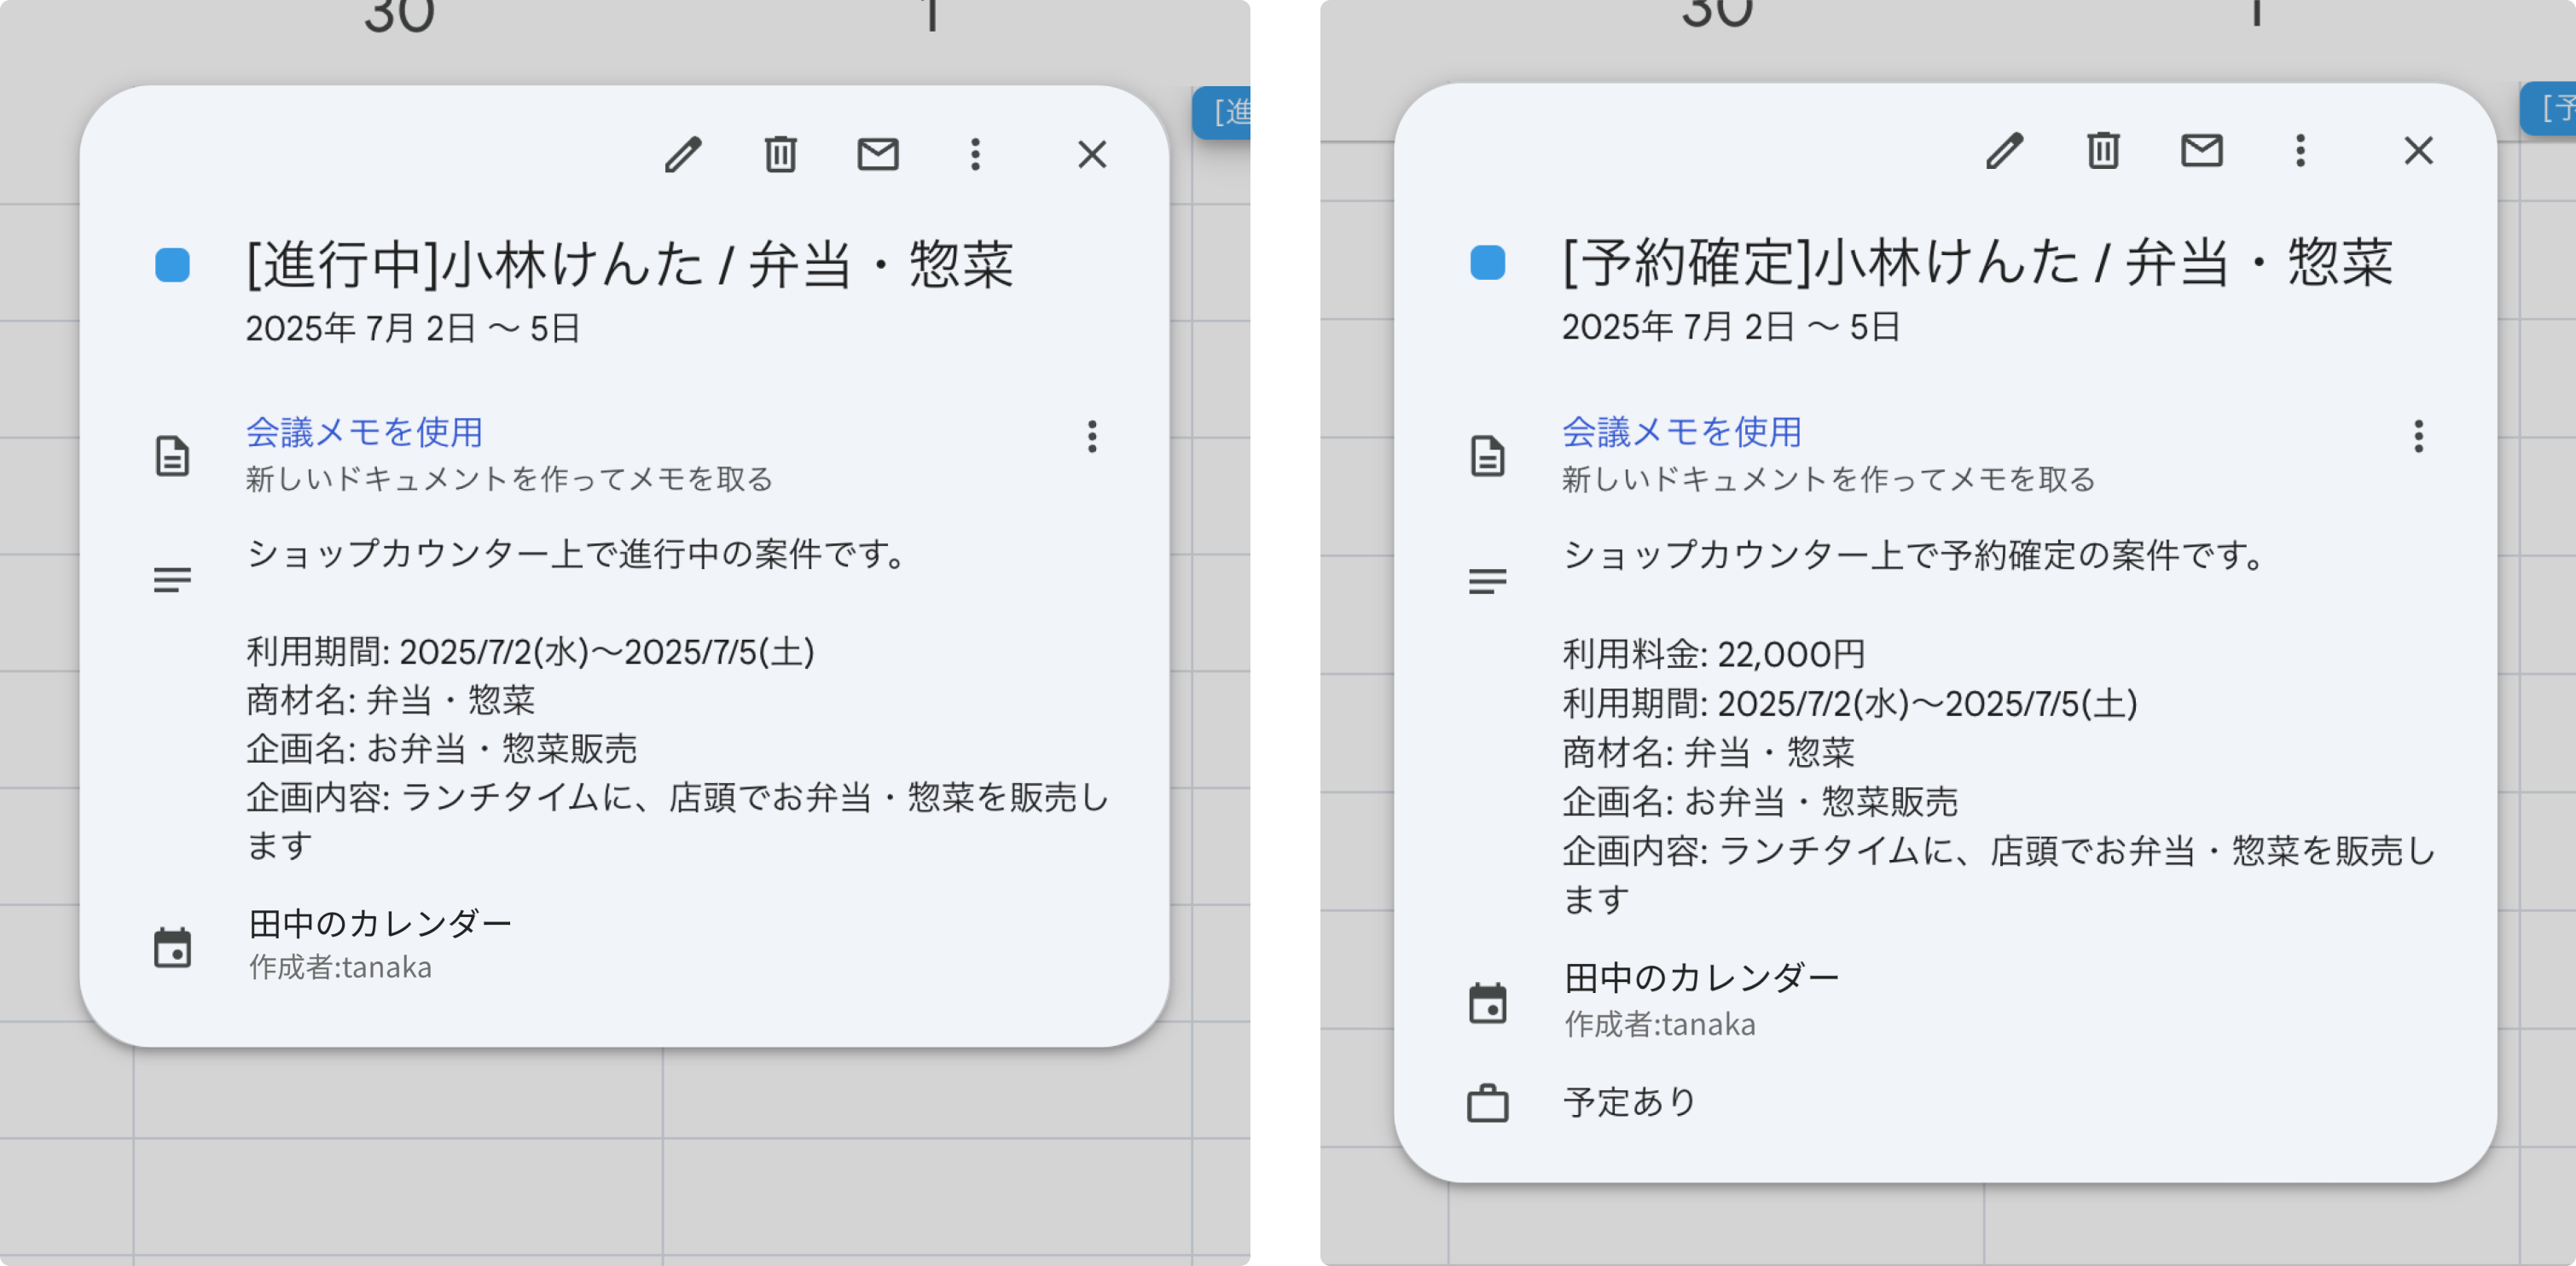Screen dimensions: 2576x1266
Task: Edit the [進行中] event with the pencil icon
Action: (x=685, y=155)
